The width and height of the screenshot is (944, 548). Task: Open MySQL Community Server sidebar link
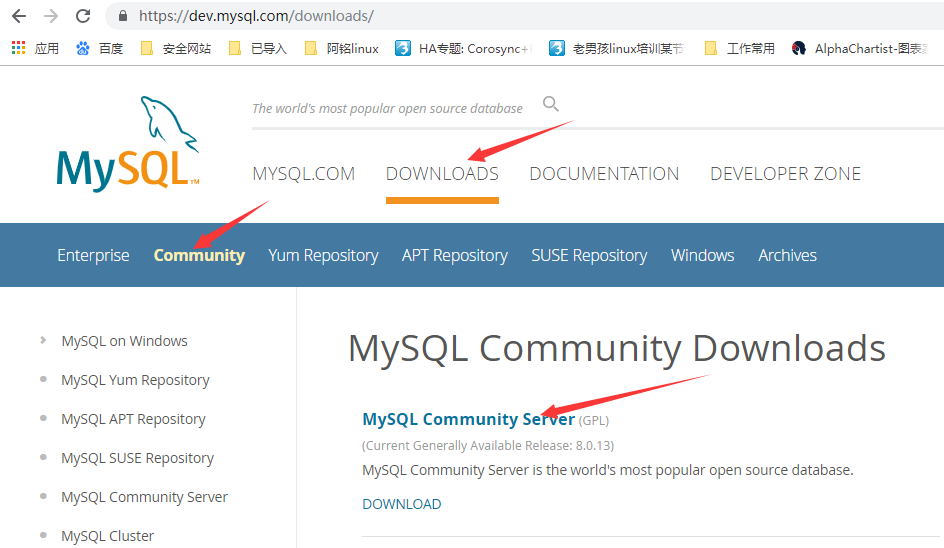pos(144,497)
